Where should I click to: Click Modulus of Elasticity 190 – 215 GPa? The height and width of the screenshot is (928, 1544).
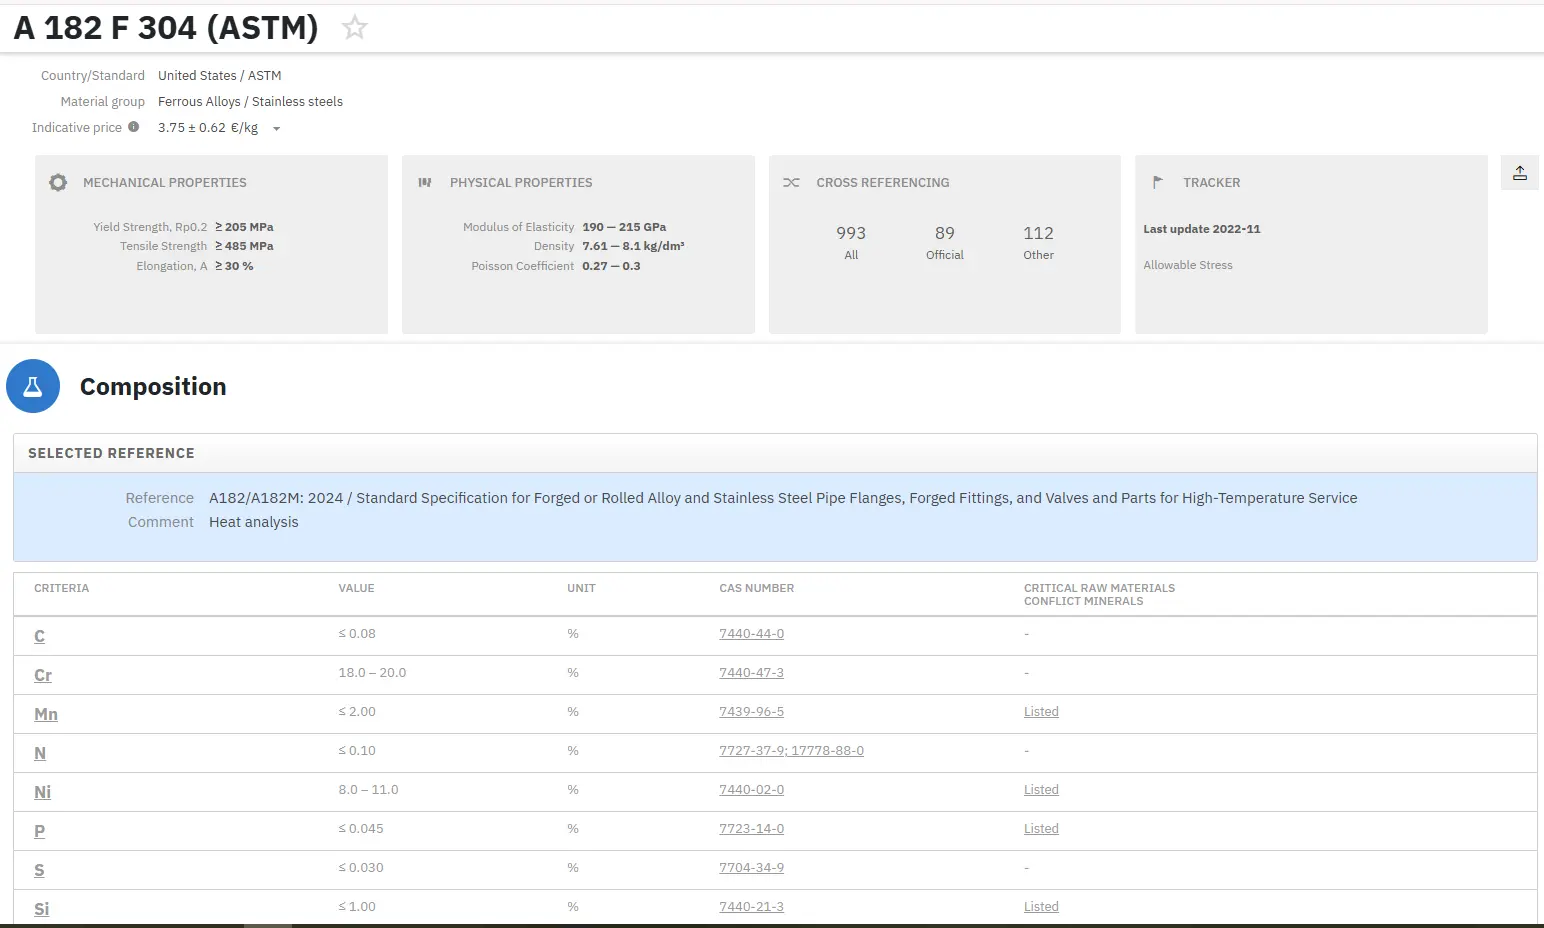624,227
